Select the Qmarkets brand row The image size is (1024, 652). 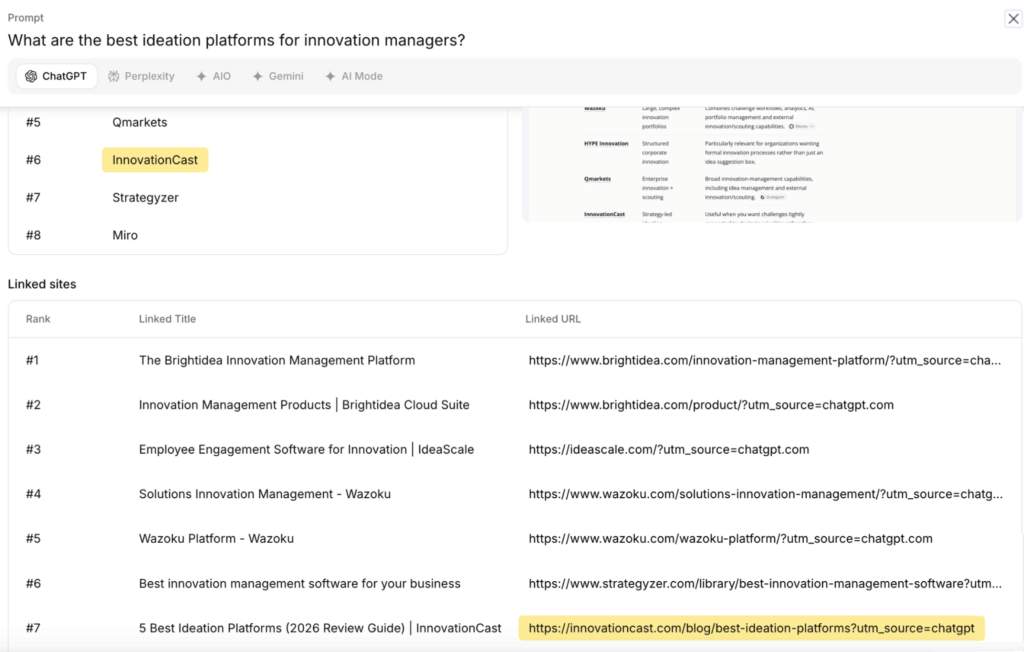click(x=257, y=122)
